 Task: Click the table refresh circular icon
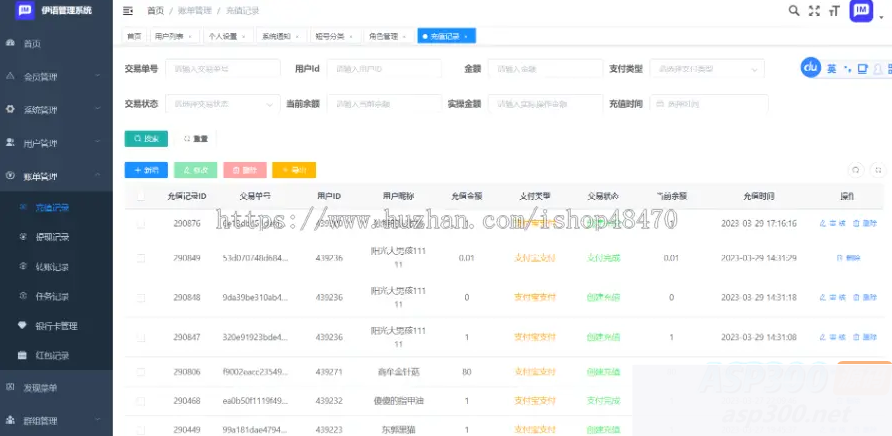click(855, 170)
